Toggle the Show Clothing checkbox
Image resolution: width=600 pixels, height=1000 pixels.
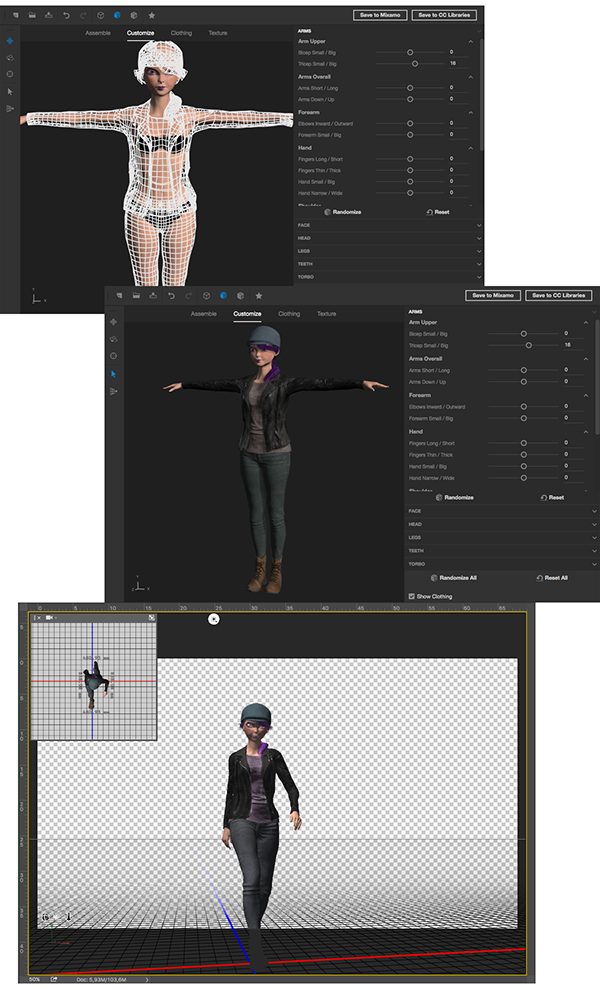(x=411, y=596)
